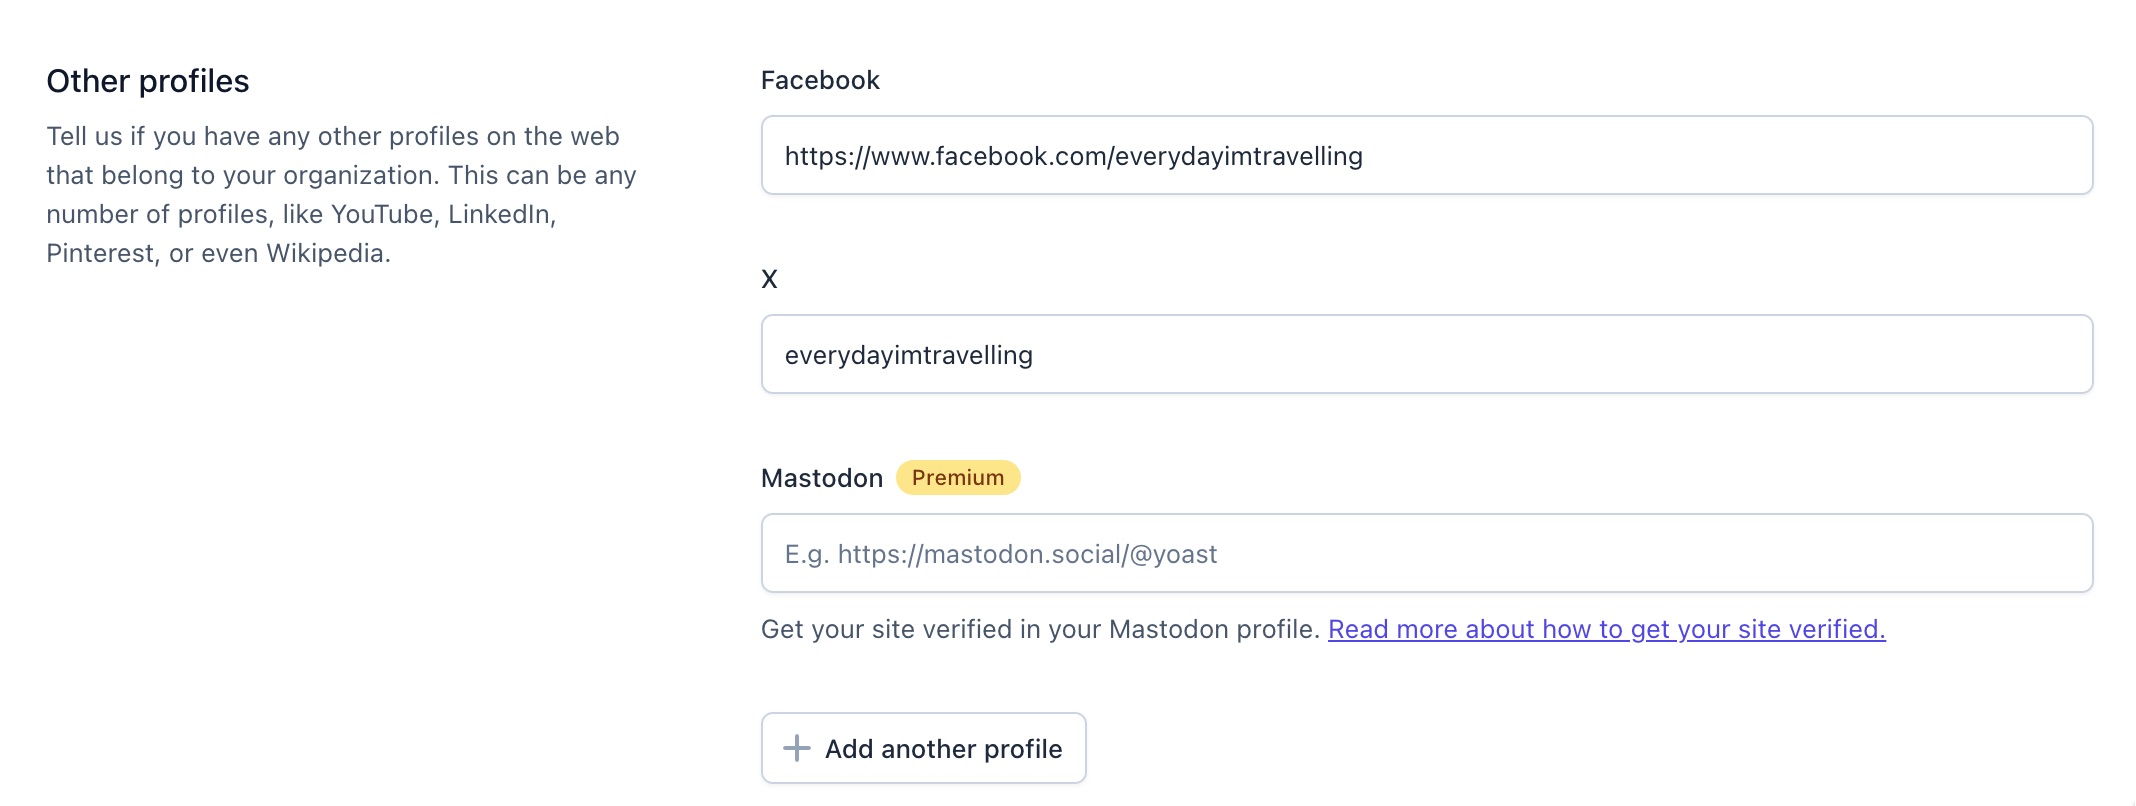The height and width of the screenshot is (806, 2136).
Task: Click the facebook.com URL text in the Facebook field
Action: point(1074,156)
